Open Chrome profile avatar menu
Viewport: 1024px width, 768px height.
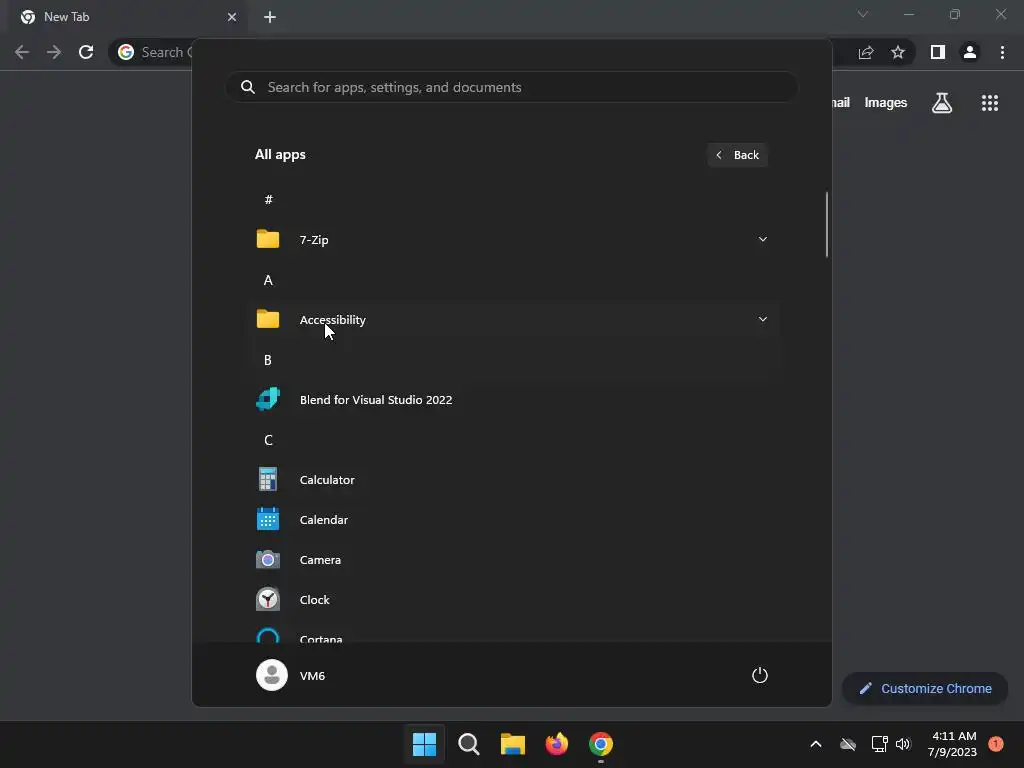click(x=970, y=52)
